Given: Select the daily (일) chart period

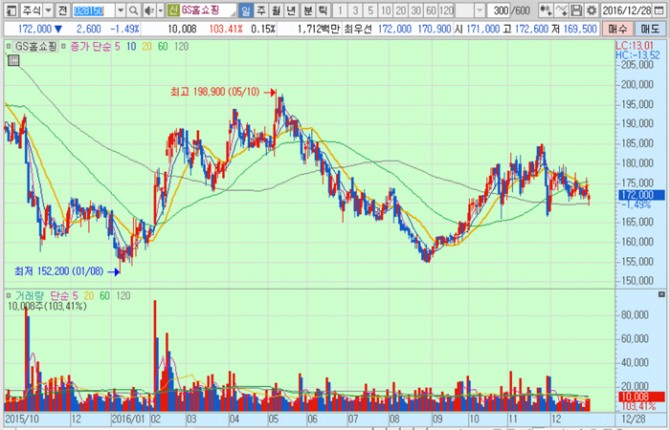Looking at the screenshot, I should pos(246,9).
